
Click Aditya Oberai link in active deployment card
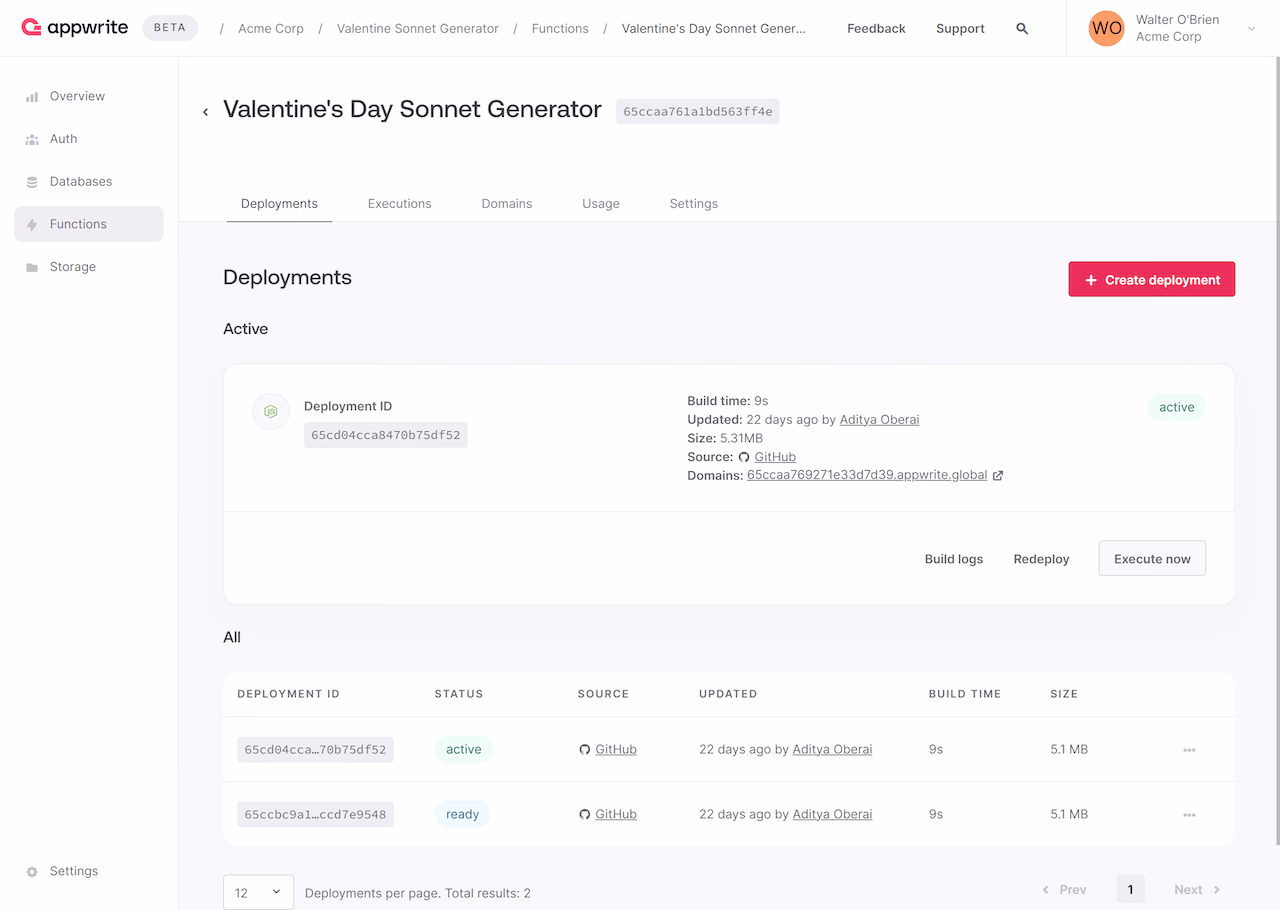(x=879, y=420)
